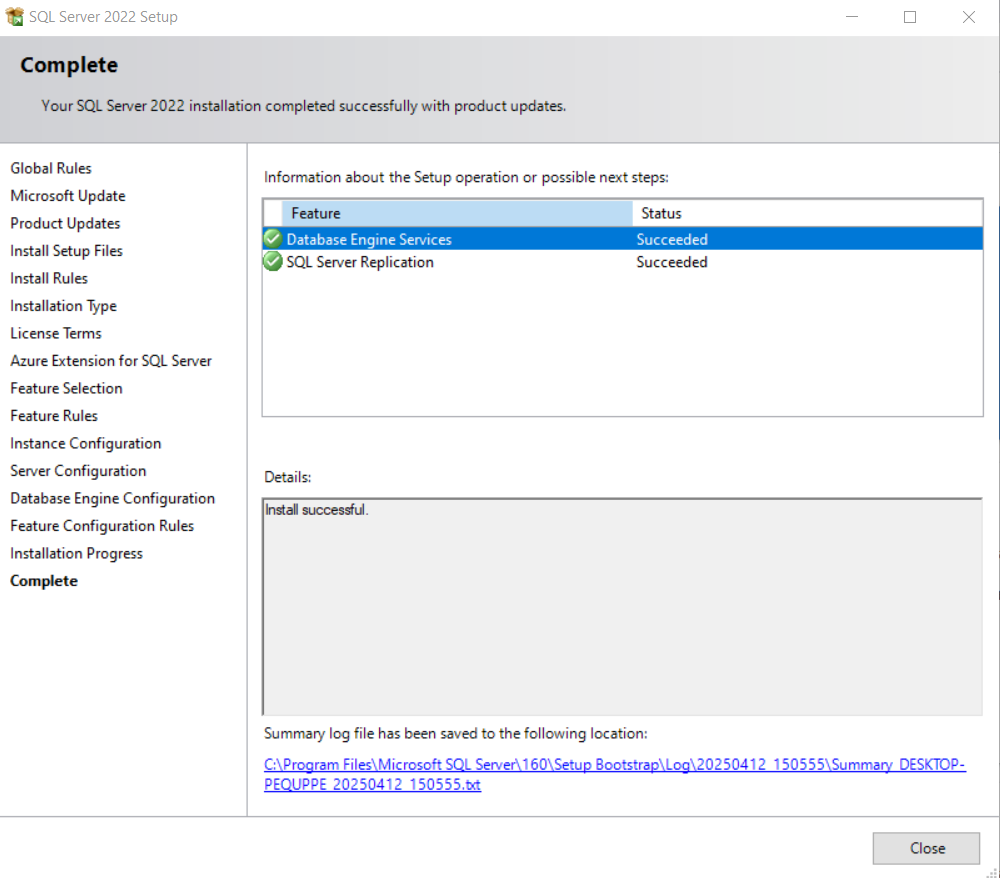Select the Instance Configuration step
Viewport: 1000px width, 878px height.
(85, 444)
